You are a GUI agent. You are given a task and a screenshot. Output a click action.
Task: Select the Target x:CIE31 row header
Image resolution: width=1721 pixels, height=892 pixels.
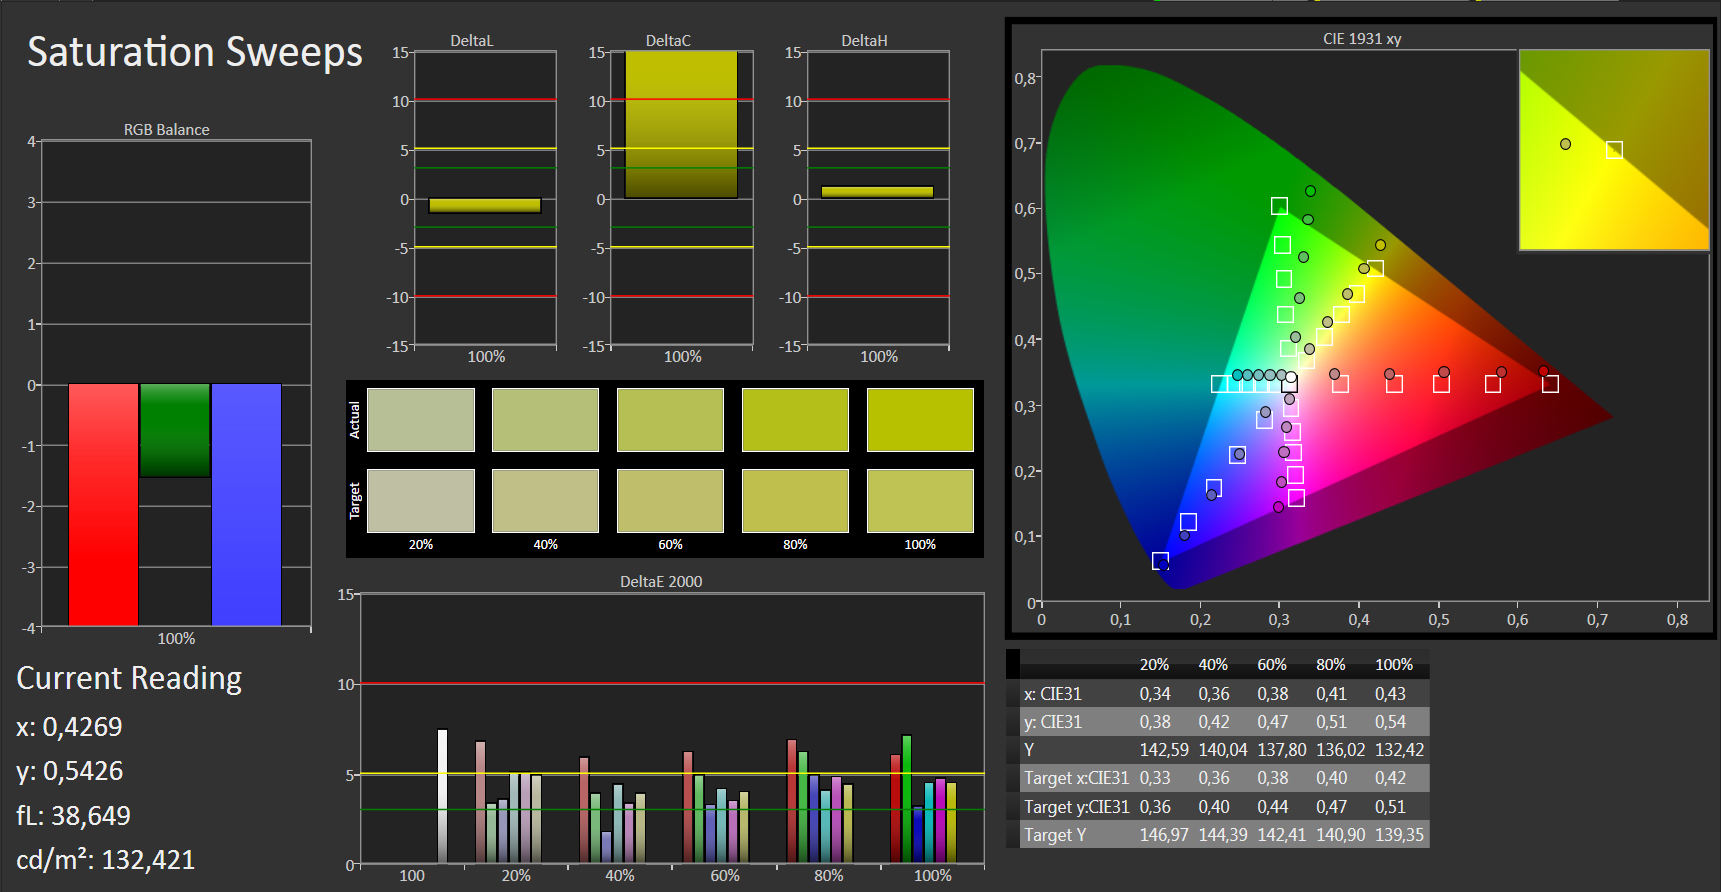click(x=1076, y=778)
